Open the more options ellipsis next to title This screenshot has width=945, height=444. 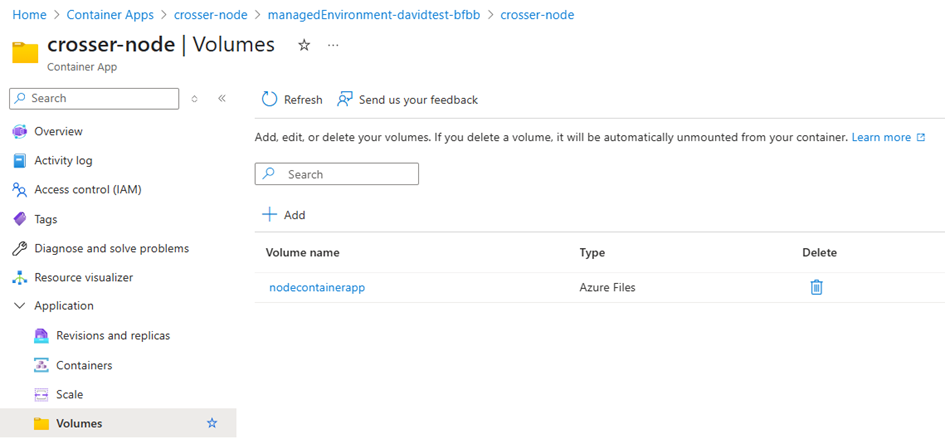pyautogui.click(x=333, y=45)
